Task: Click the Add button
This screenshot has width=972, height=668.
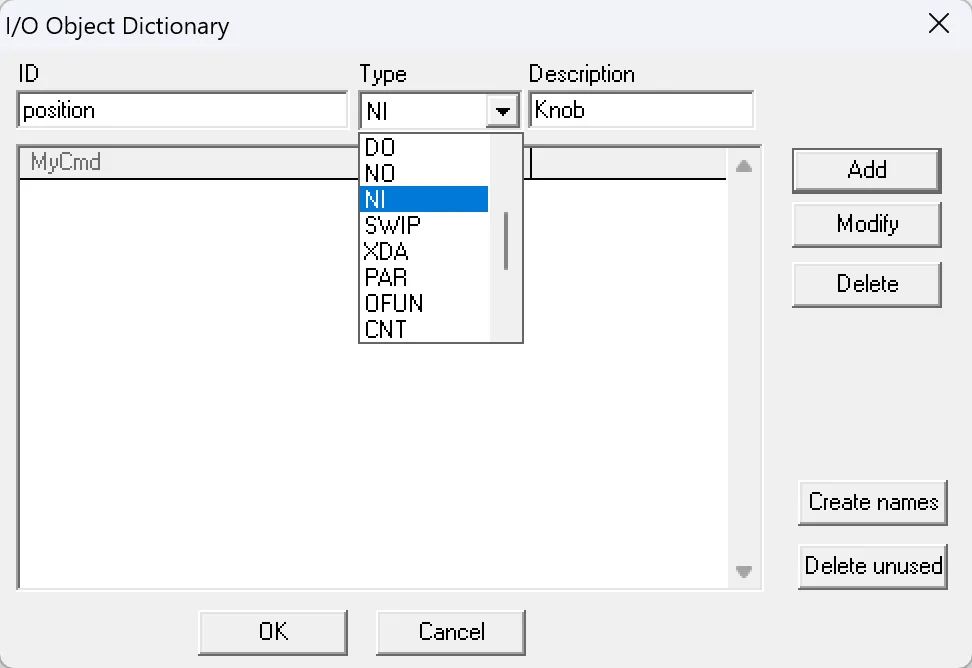Action: 866,170
